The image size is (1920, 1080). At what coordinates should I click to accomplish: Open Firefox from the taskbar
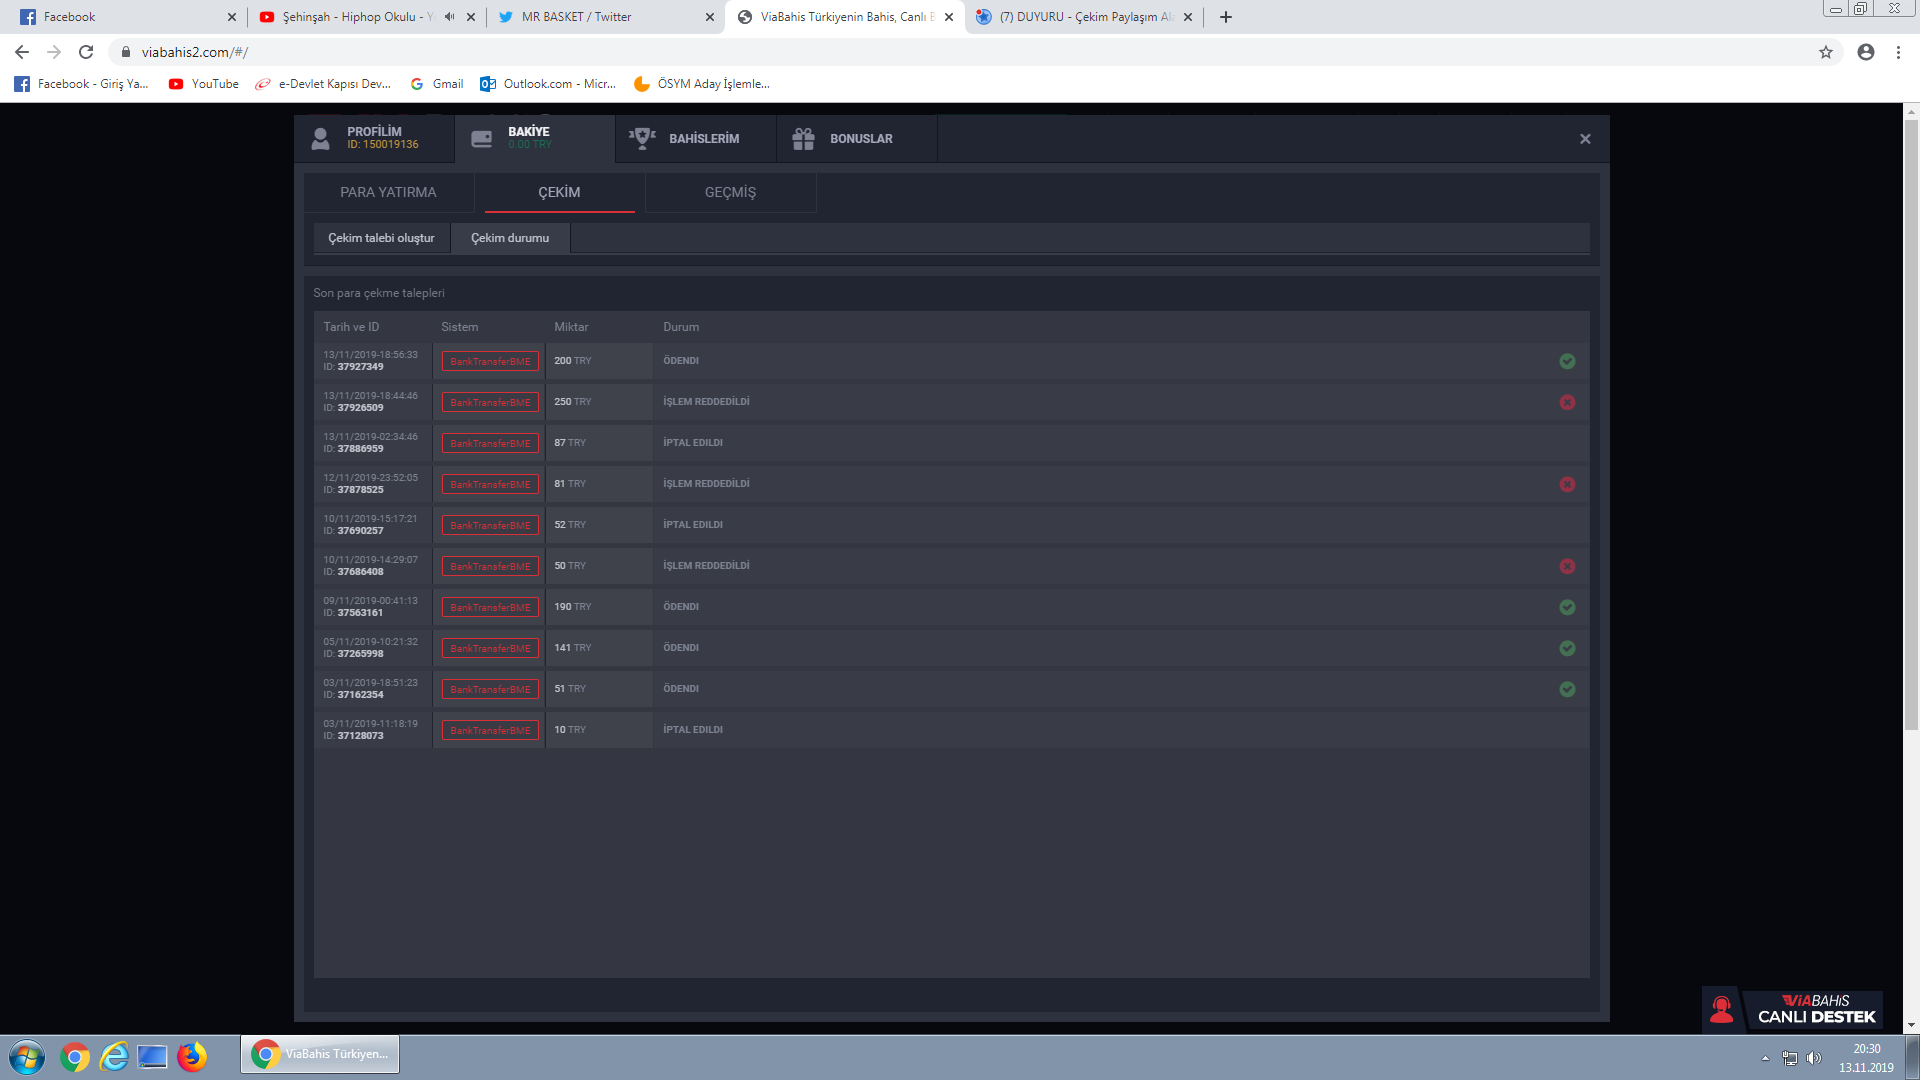pyautogui.click(x=192, y=1056)
